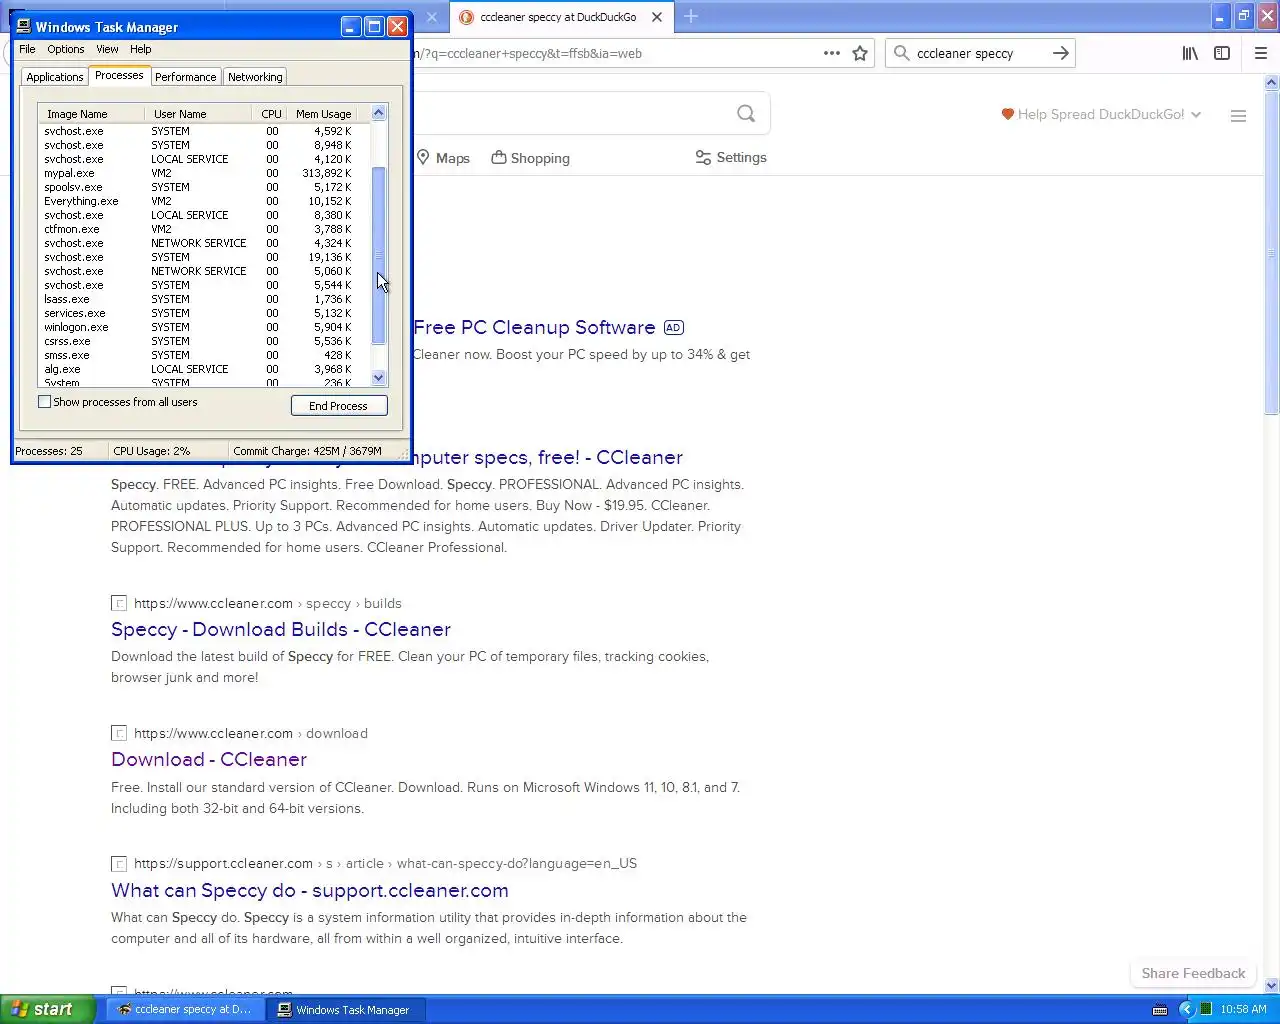Click the Share Feedback button
1280x1024 pixels.
[x=1193, y=973]
